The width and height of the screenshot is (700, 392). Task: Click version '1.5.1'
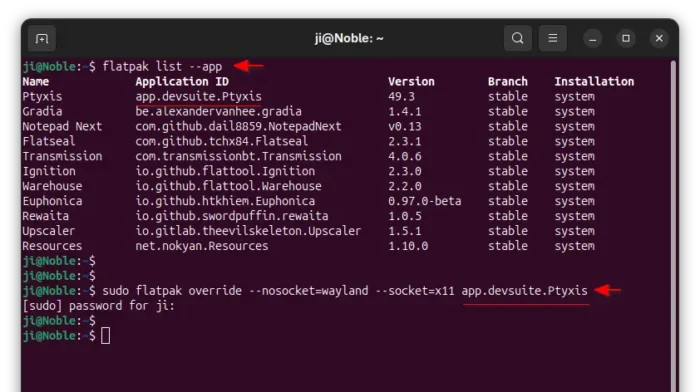(x=404, y=231)
